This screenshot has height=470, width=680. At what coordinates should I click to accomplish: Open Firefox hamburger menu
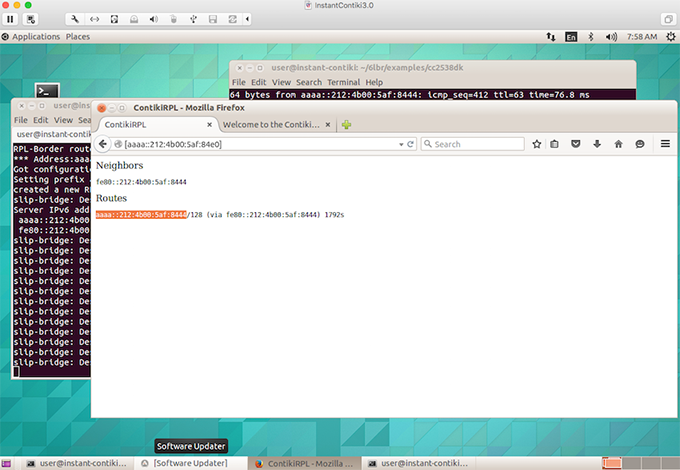(665, 144)
